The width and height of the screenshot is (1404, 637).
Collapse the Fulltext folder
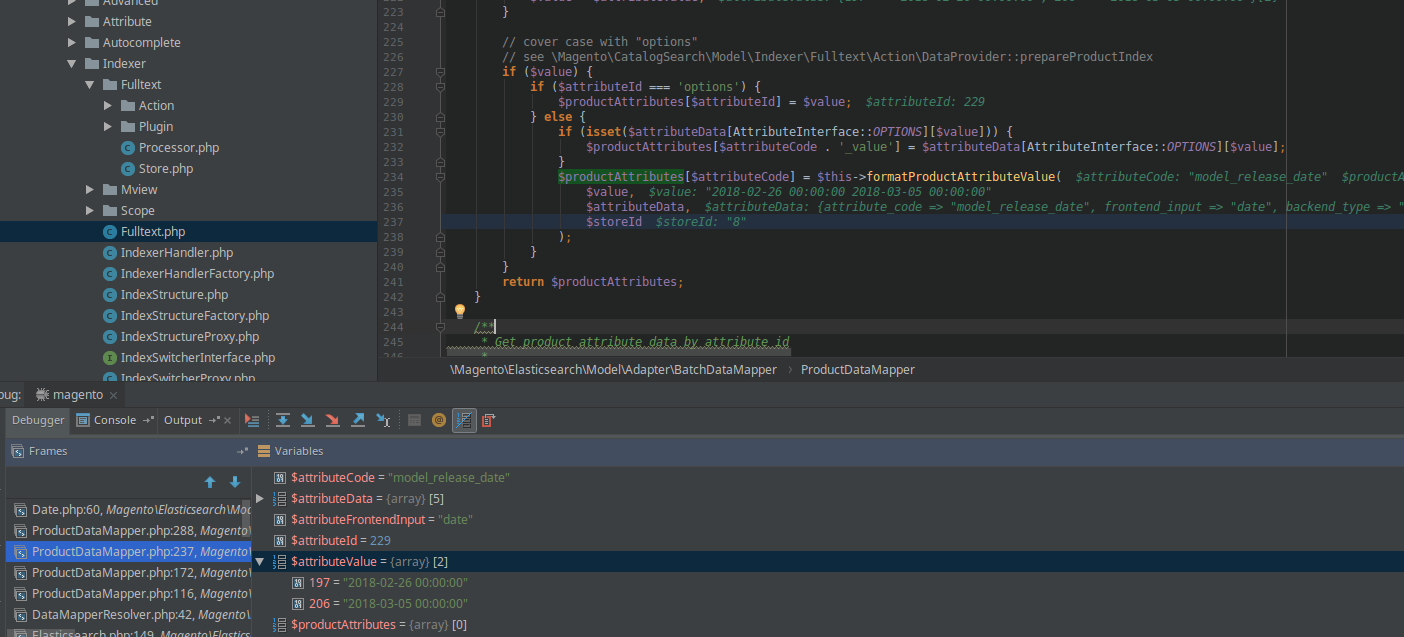pos(90,85)
